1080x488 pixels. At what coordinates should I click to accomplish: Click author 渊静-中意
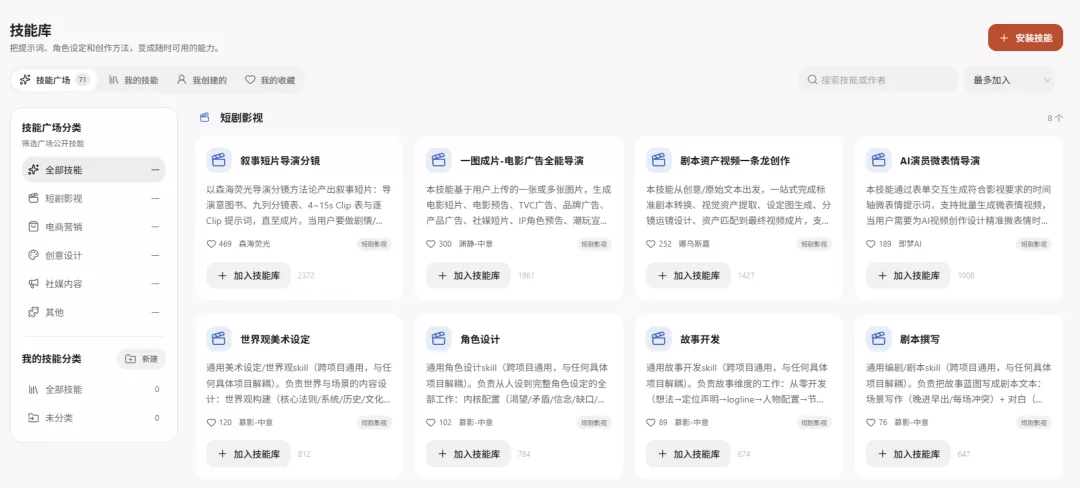(x=475, y=244)
